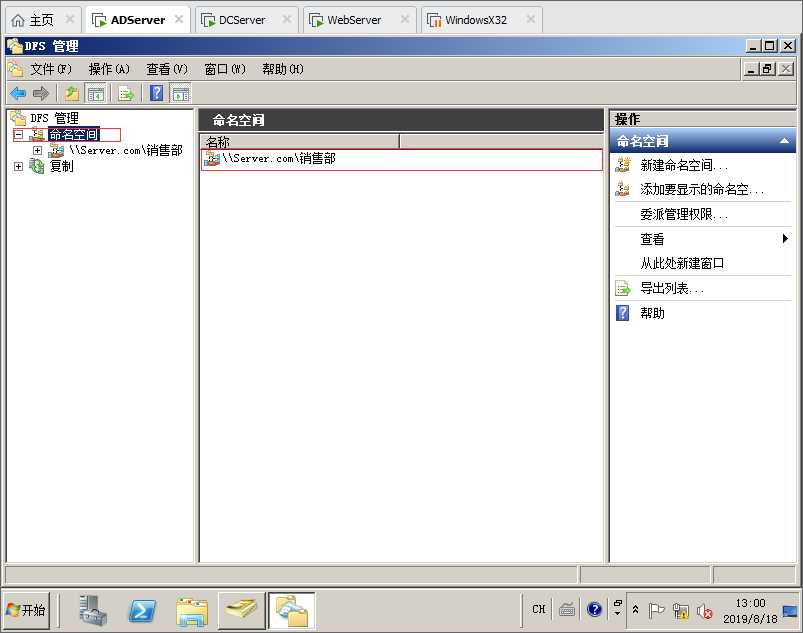The width and height of the screenshot is (803, 633).
Task: Click the taskbar folder with drawer icon
Action: [x=241, y=610]
